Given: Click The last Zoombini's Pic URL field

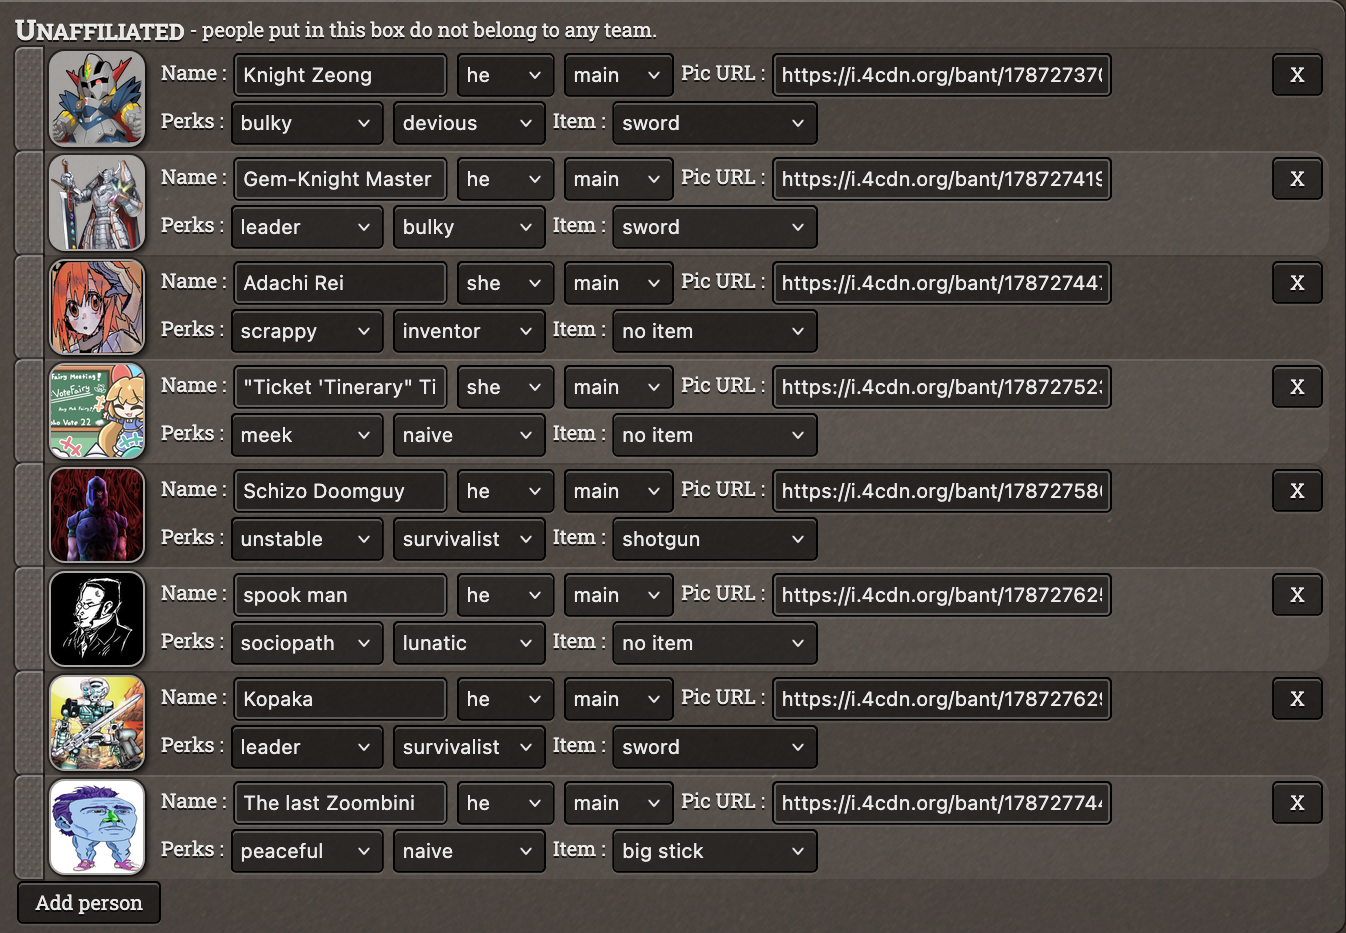Looking at the screenshot, I should (942, 803).
